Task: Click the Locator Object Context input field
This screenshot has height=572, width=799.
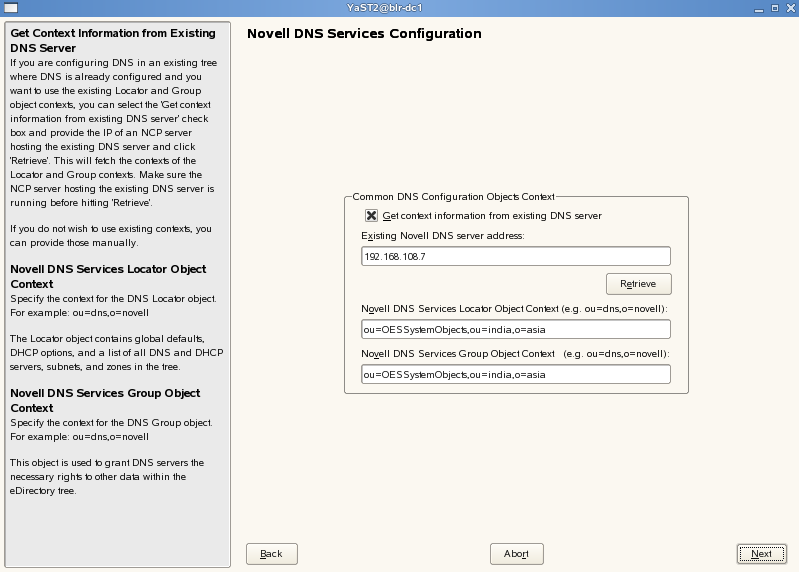Action: [x=515, y=330]
